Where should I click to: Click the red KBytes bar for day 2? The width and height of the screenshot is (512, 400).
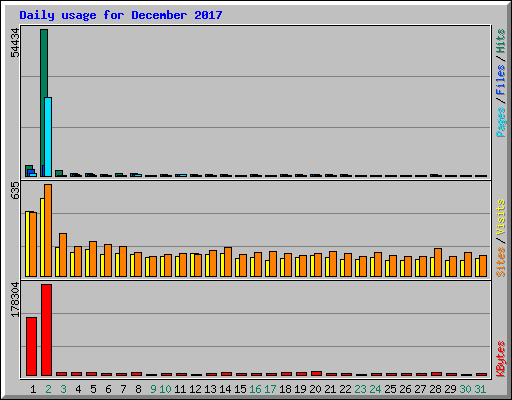46,330
